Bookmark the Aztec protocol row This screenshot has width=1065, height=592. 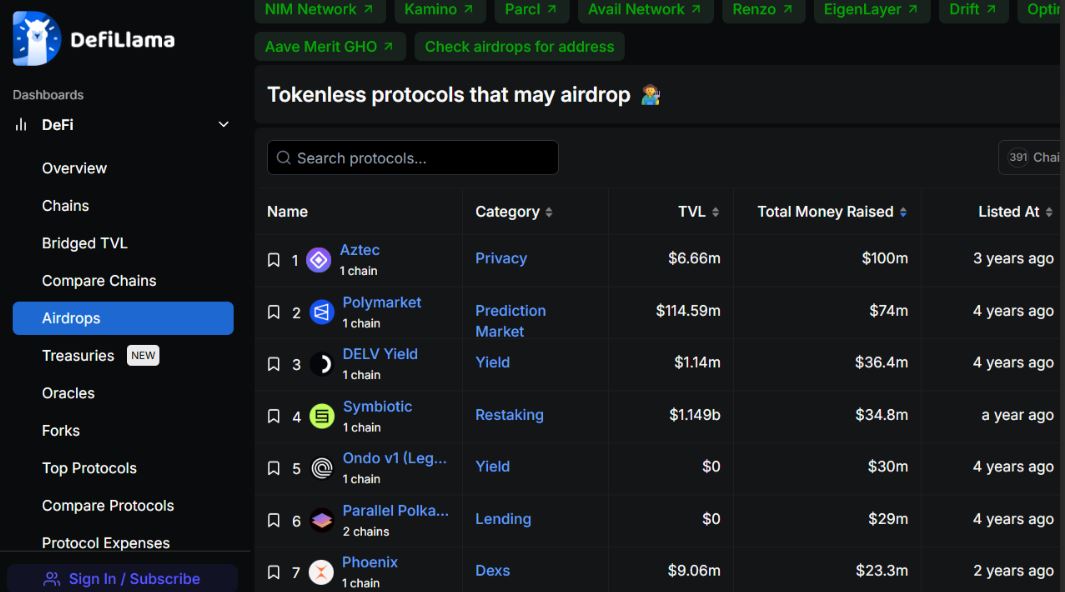click(x=274, y=260)
